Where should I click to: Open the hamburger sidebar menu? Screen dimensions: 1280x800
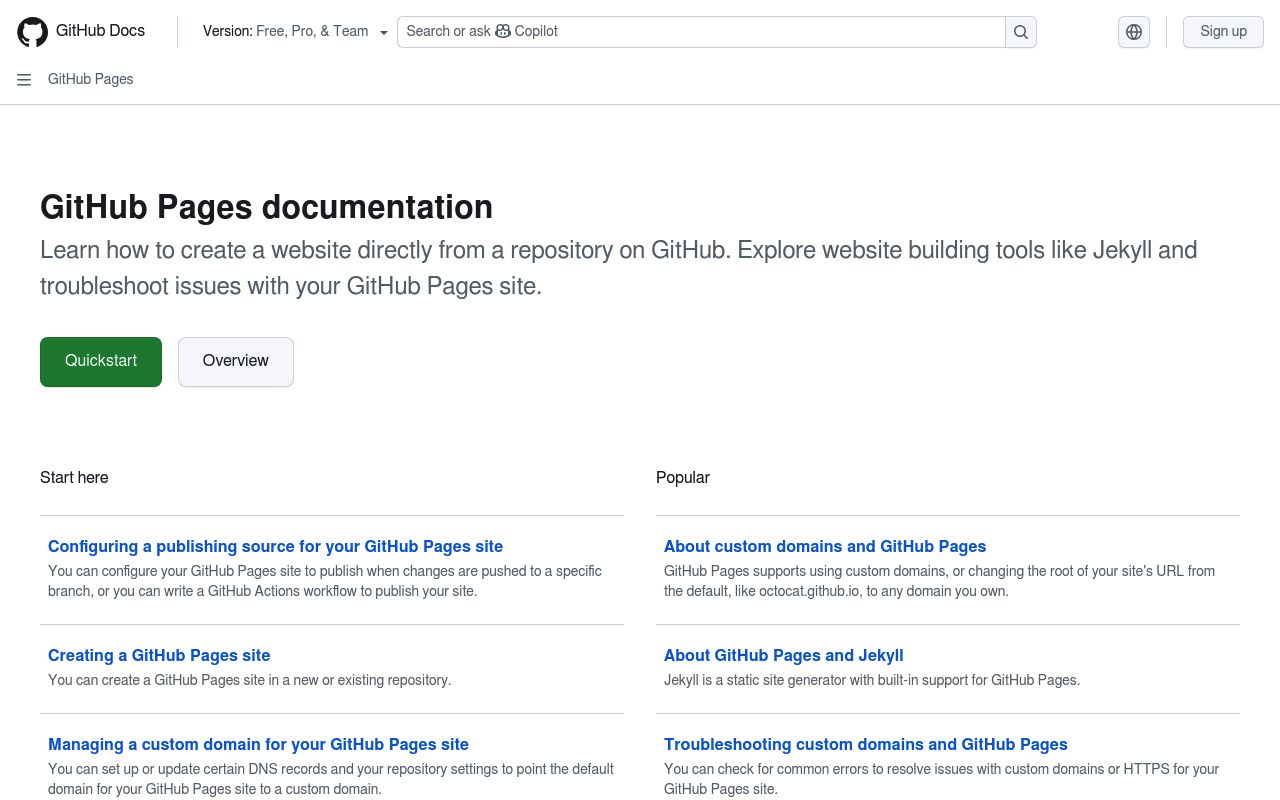point(24,80)
